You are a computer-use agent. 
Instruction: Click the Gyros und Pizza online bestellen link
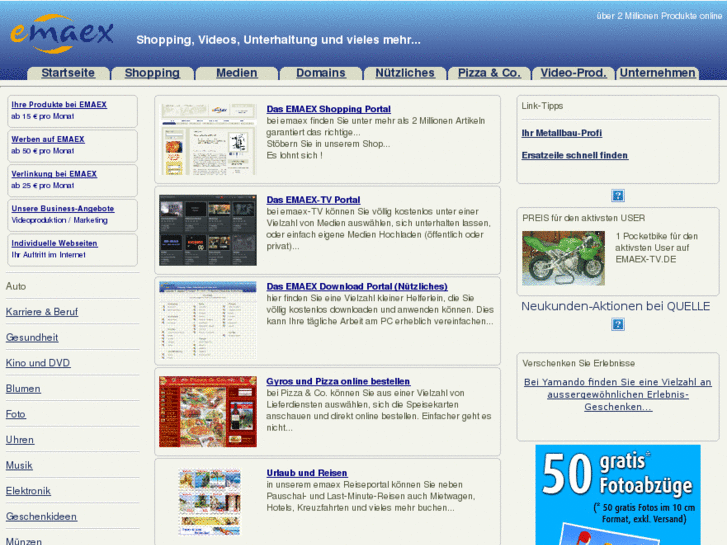point(338,382)
